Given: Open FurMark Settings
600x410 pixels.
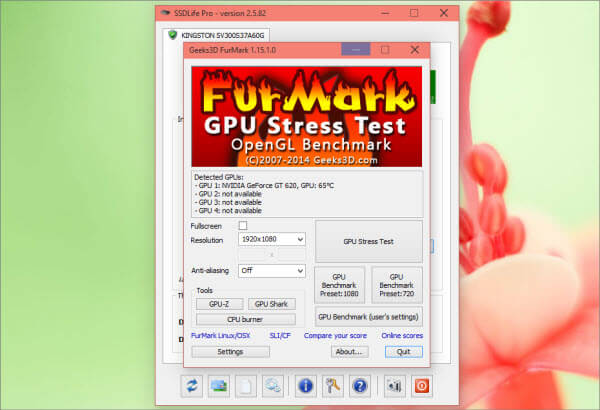Looking at the screenshot, I should tap(230, 351).
